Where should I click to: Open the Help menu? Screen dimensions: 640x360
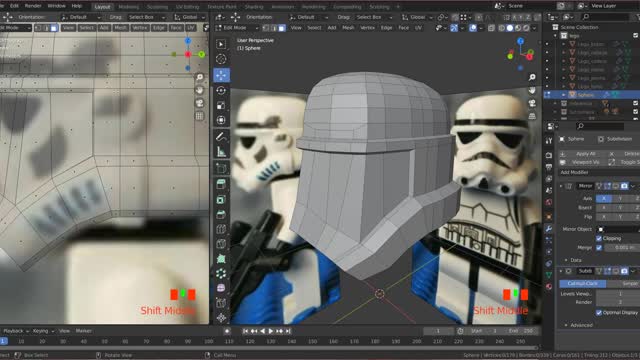pos(77,6)
